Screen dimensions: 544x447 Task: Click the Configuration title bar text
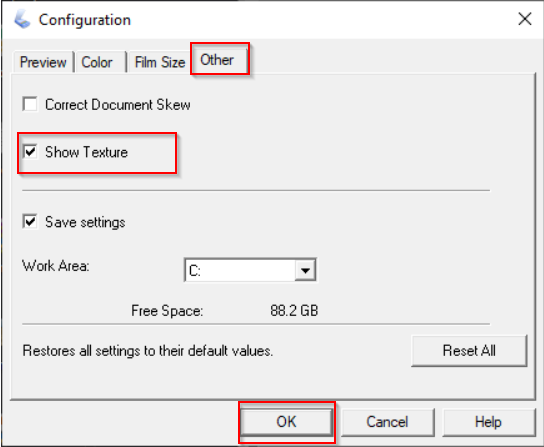[85, 20]
